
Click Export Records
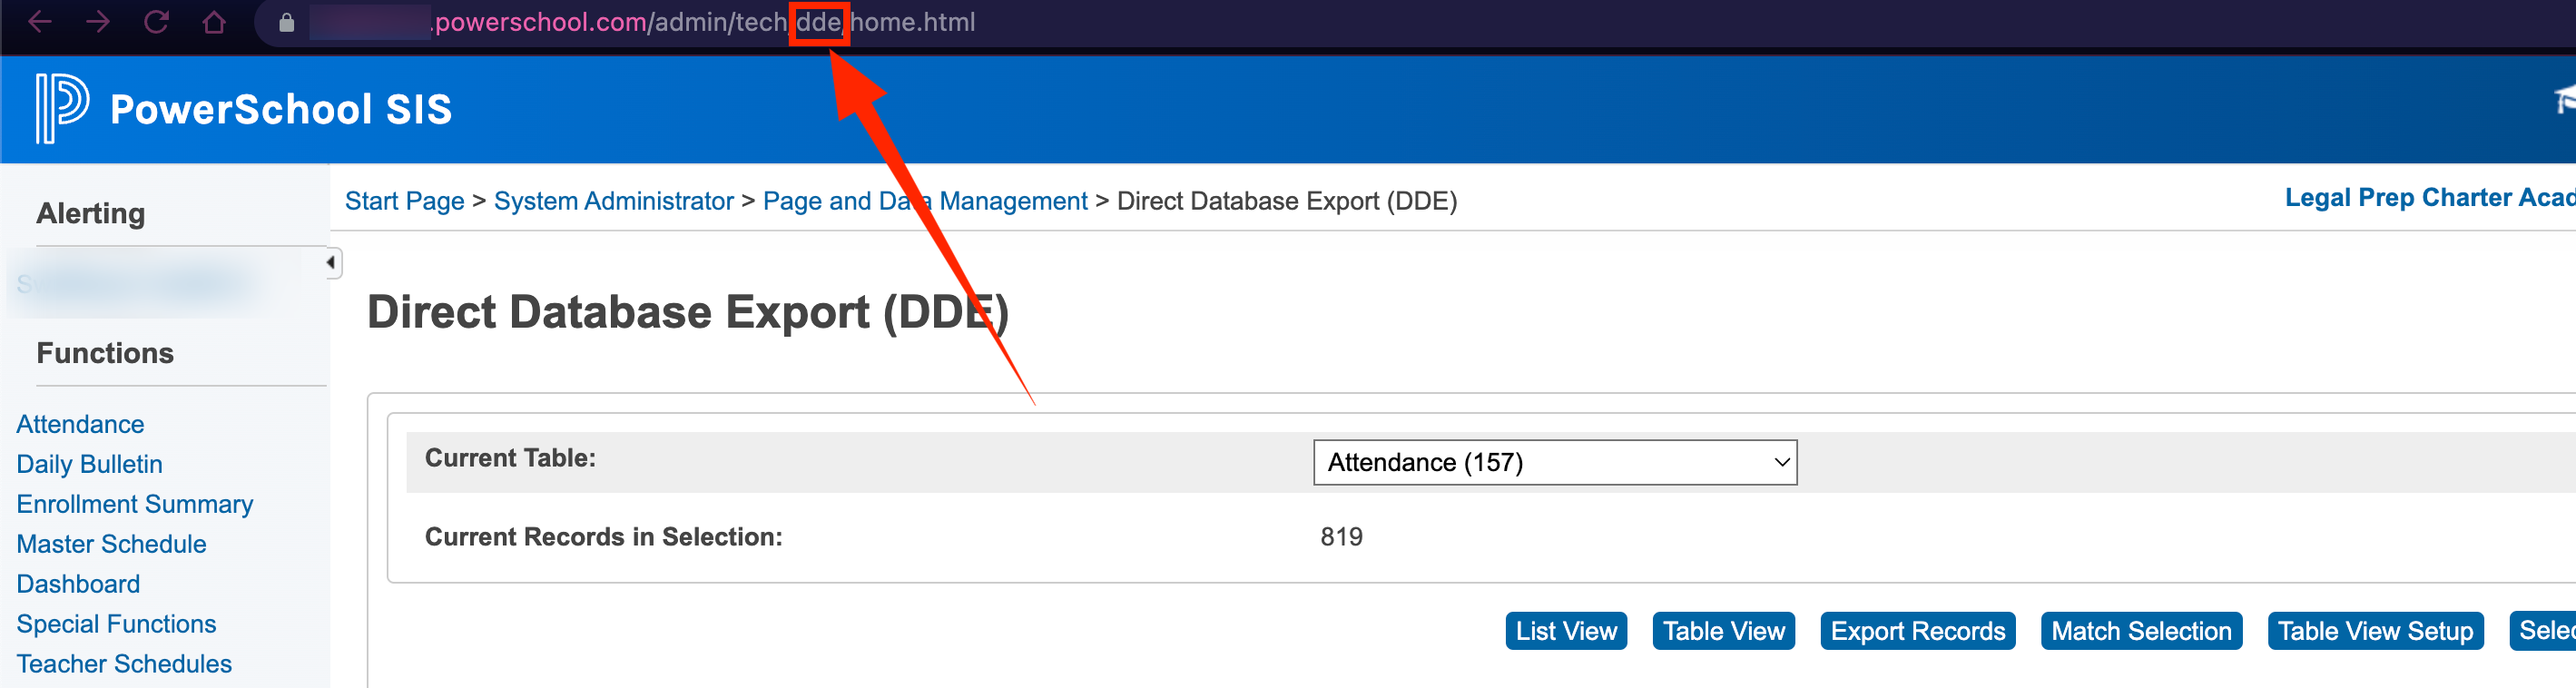pos(1917,630)
